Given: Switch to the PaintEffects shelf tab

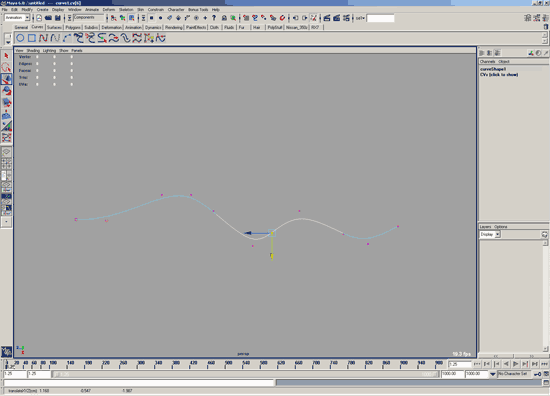Looking at the screenshot, I should [x=196, y=27].
